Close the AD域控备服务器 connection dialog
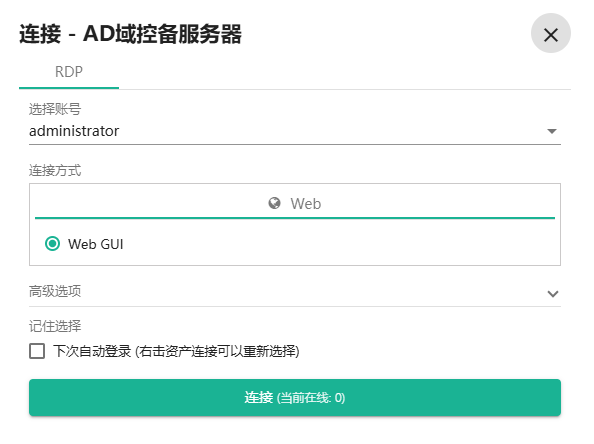The image size is (594, 444). click(550, 33)
